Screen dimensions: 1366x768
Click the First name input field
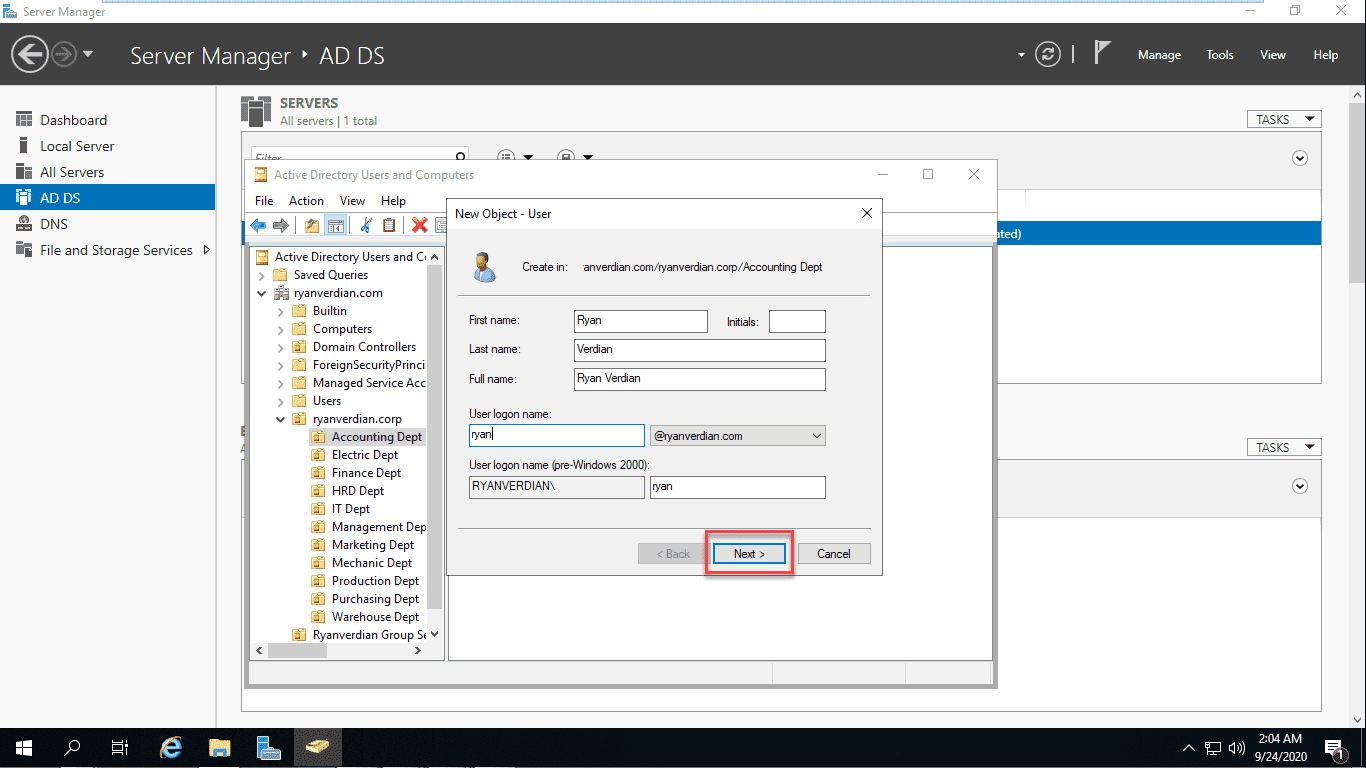tap(641, 321)
